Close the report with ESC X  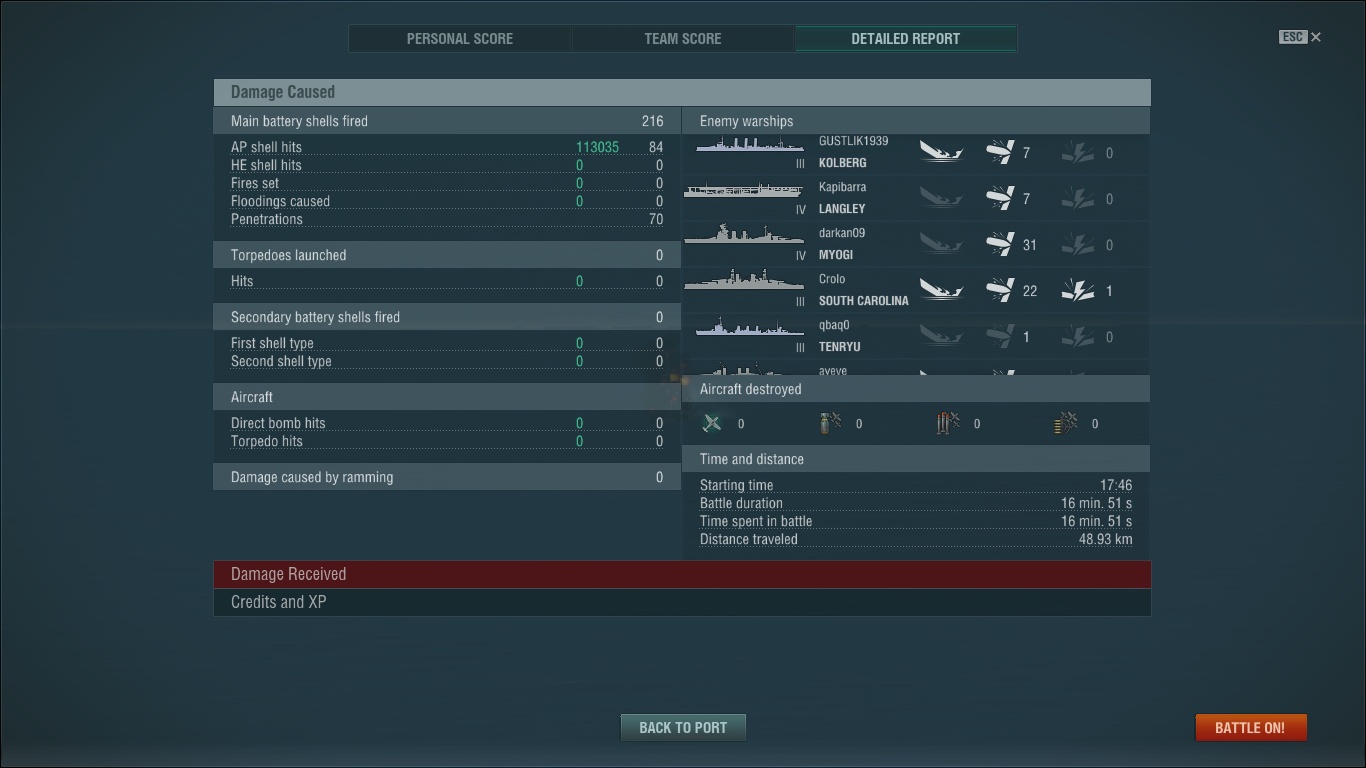coord(1300,37)
